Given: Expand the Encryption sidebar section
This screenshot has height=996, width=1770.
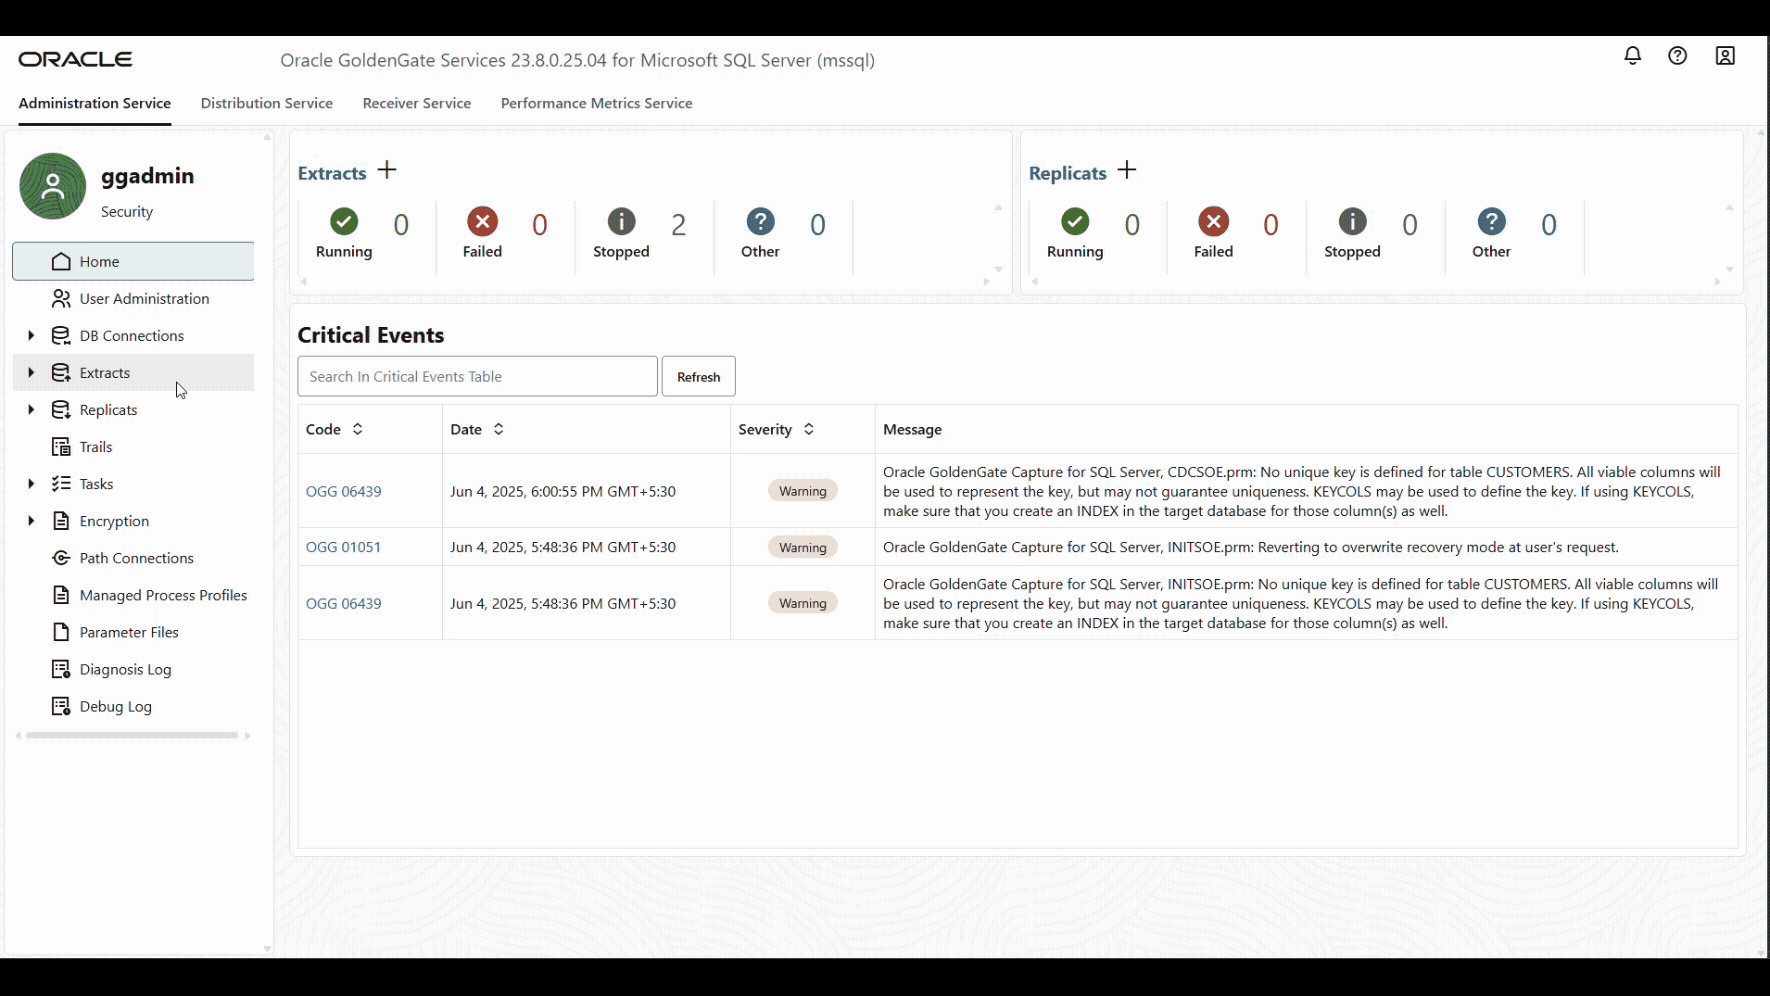Looking at the screenshot, I should (x=30, y=520).
